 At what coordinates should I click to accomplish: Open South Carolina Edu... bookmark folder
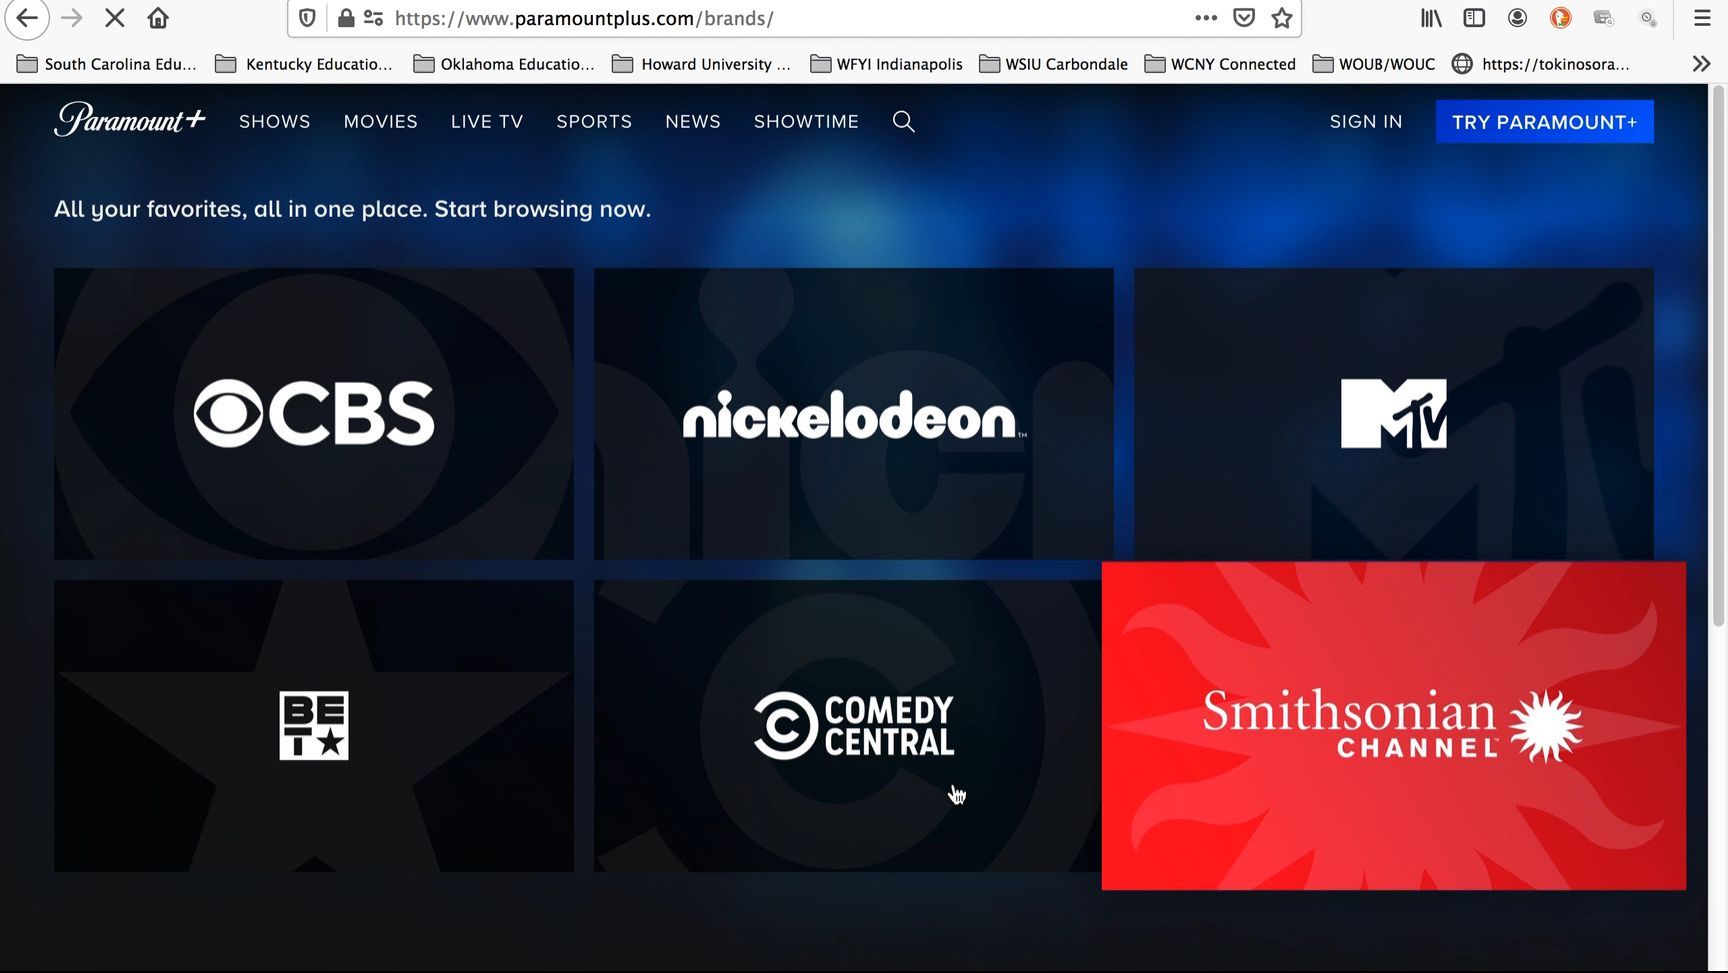[x=107, y=64]
